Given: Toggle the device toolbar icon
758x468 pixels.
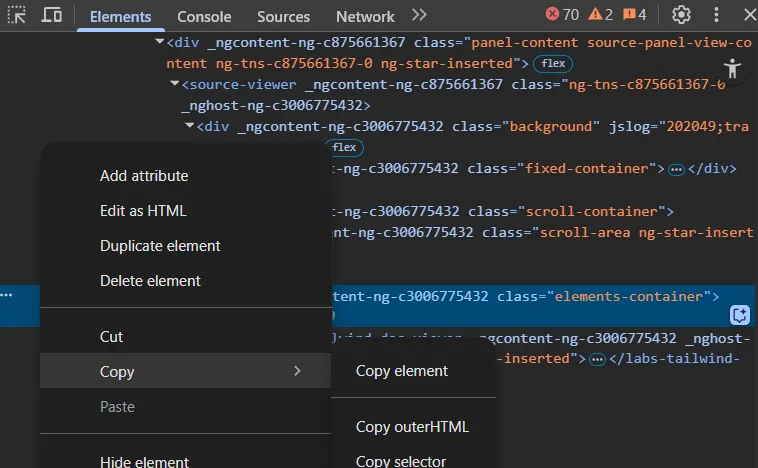Looking at the screenshot, I should 51,15.
